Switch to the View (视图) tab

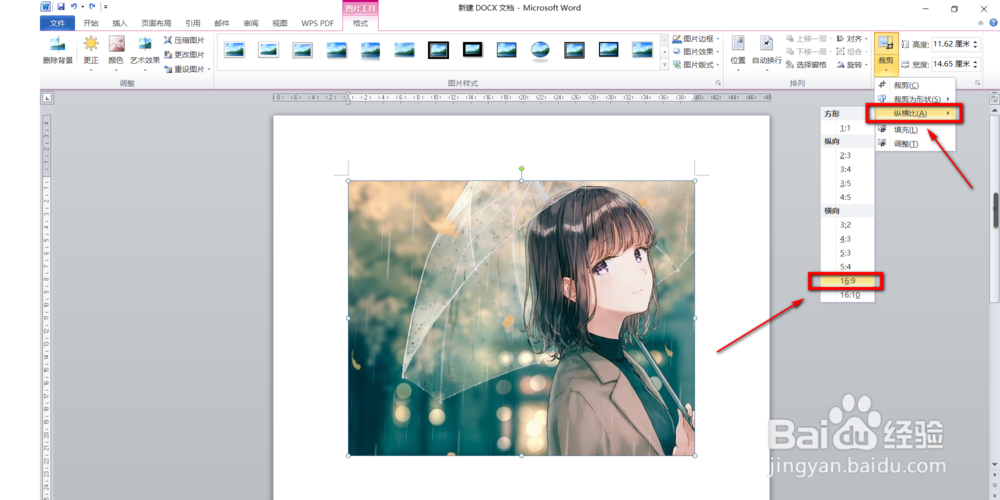280,23
